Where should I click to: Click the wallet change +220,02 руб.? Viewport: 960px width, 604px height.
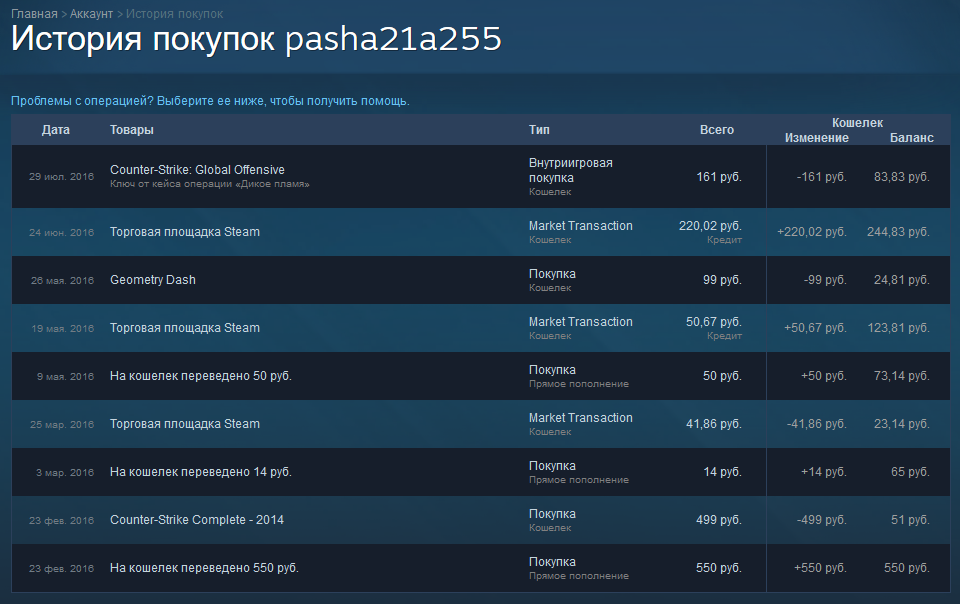pos(812,232)
